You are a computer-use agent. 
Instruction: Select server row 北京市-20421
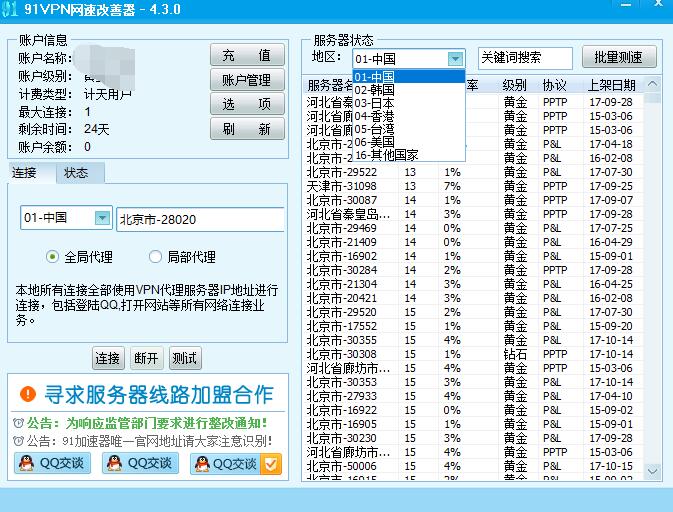click(474, 298)
